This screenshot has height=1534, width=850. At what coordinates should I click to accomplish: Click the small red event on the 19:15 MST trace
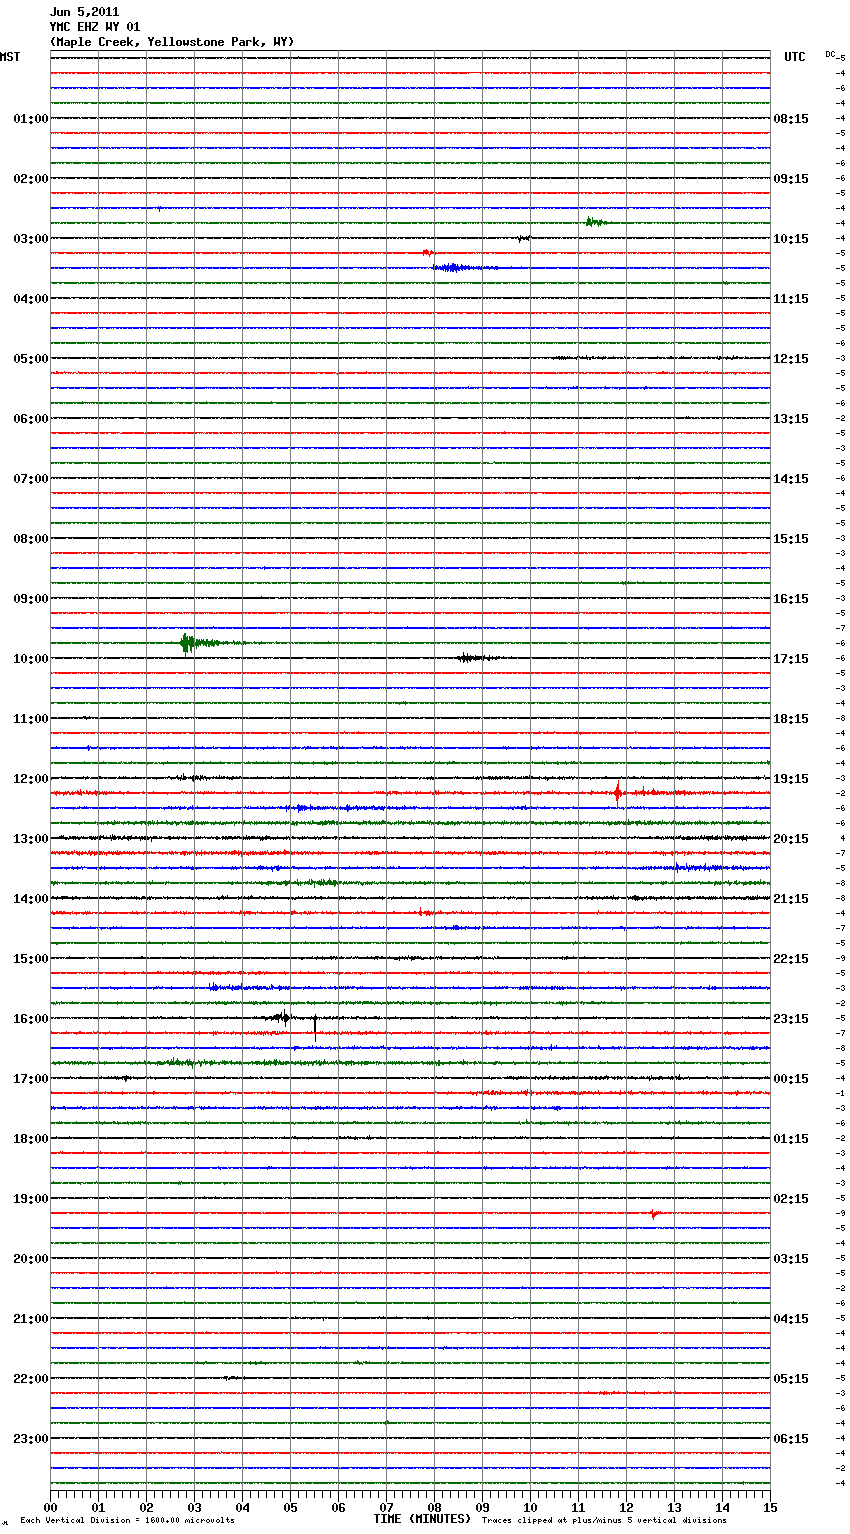[x=654, y=1214]
